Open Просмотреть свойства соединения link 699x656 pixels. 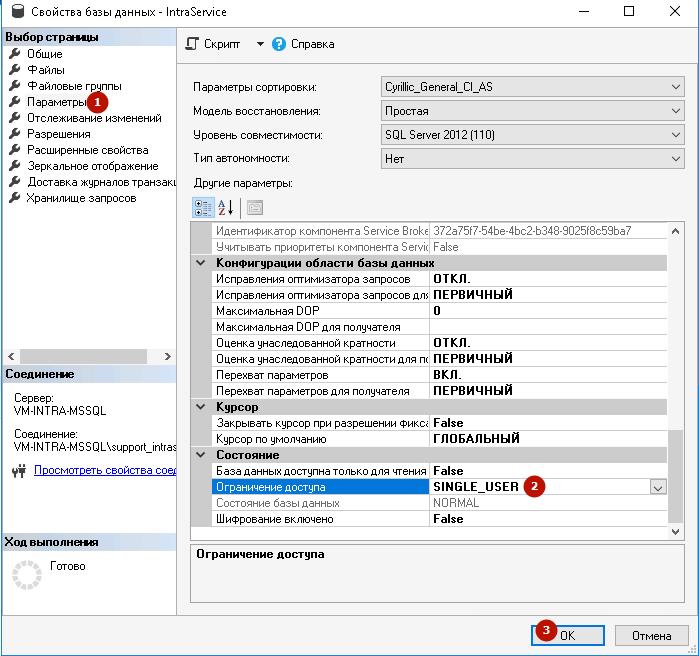[x=105, y=470]
